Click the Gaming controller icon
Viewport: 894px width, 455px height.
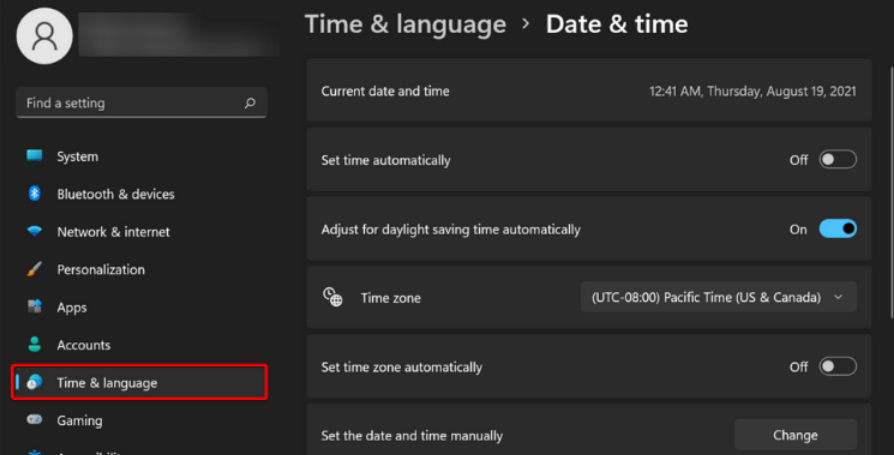35,421
